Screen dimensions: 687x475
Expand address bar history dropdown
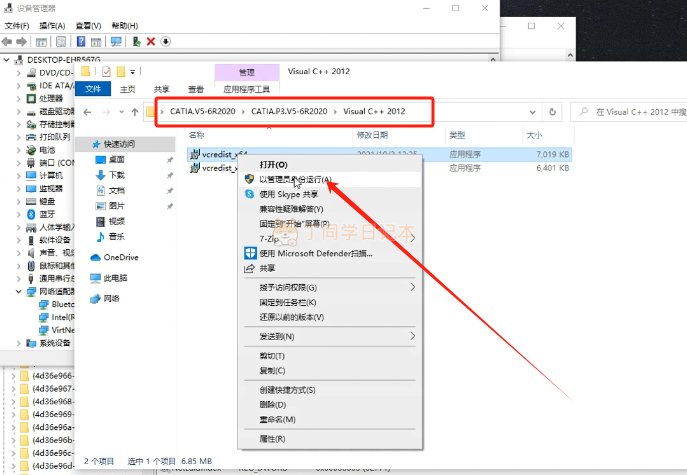[x=532, y=112]
